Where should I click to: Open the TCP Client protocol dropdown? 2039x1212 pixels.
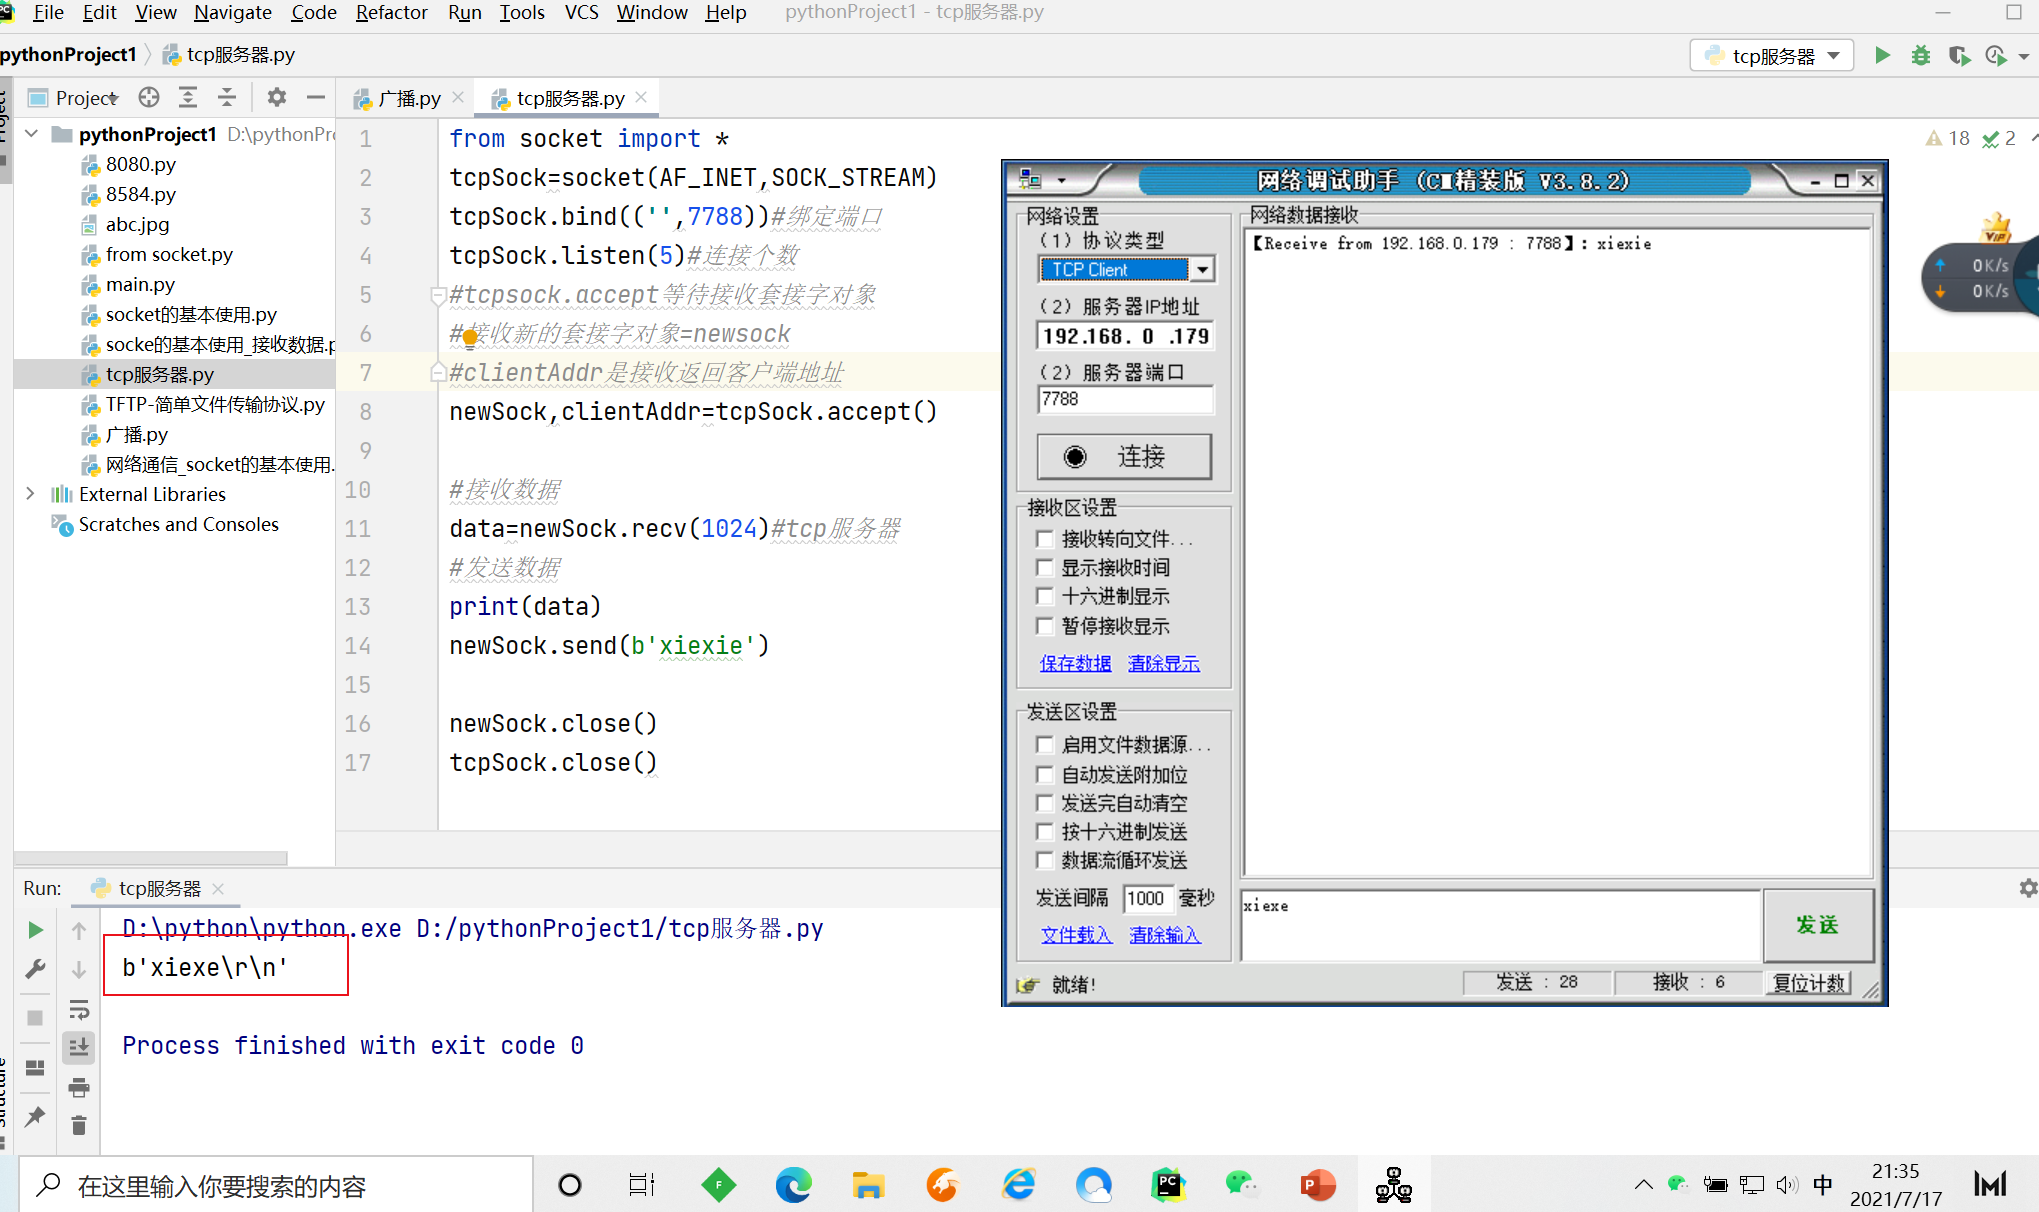1202,269
